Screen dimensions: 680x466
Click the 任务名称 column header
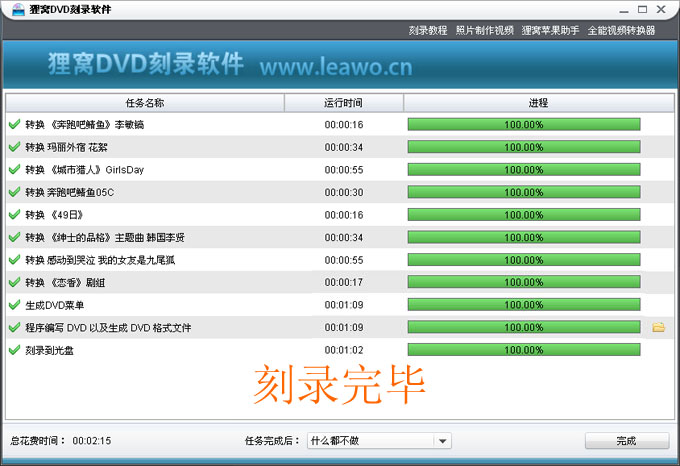pyautogui.click(x=145, y=103)
